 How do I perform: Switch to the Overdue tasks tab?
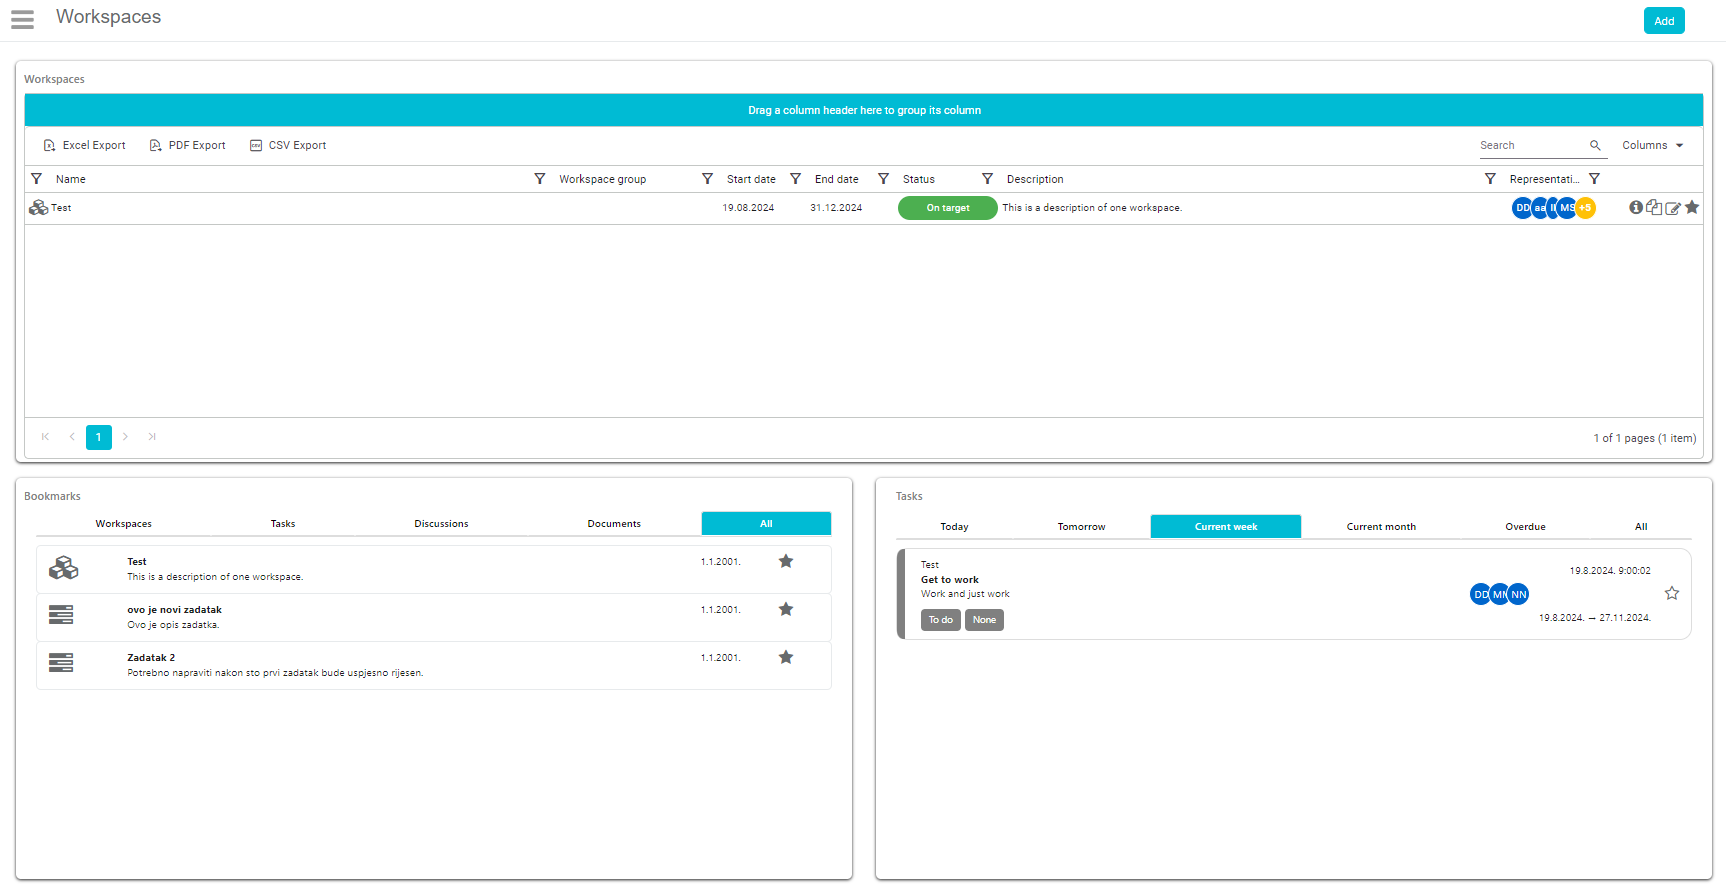pyautogui.click(x=1525, y=527)
